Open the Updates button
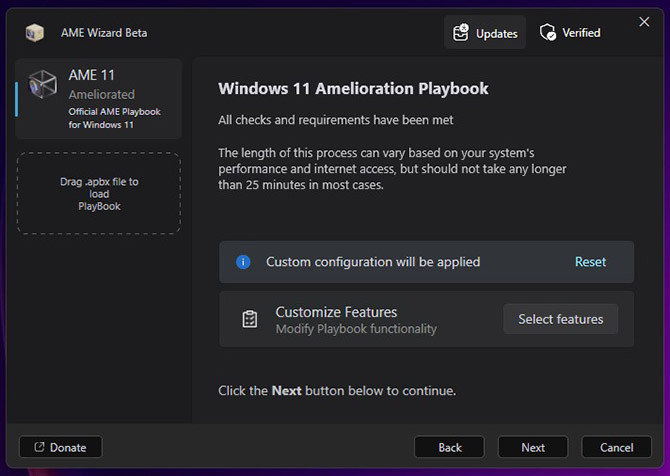Screen dimensions: 670x476 (485, 32)
